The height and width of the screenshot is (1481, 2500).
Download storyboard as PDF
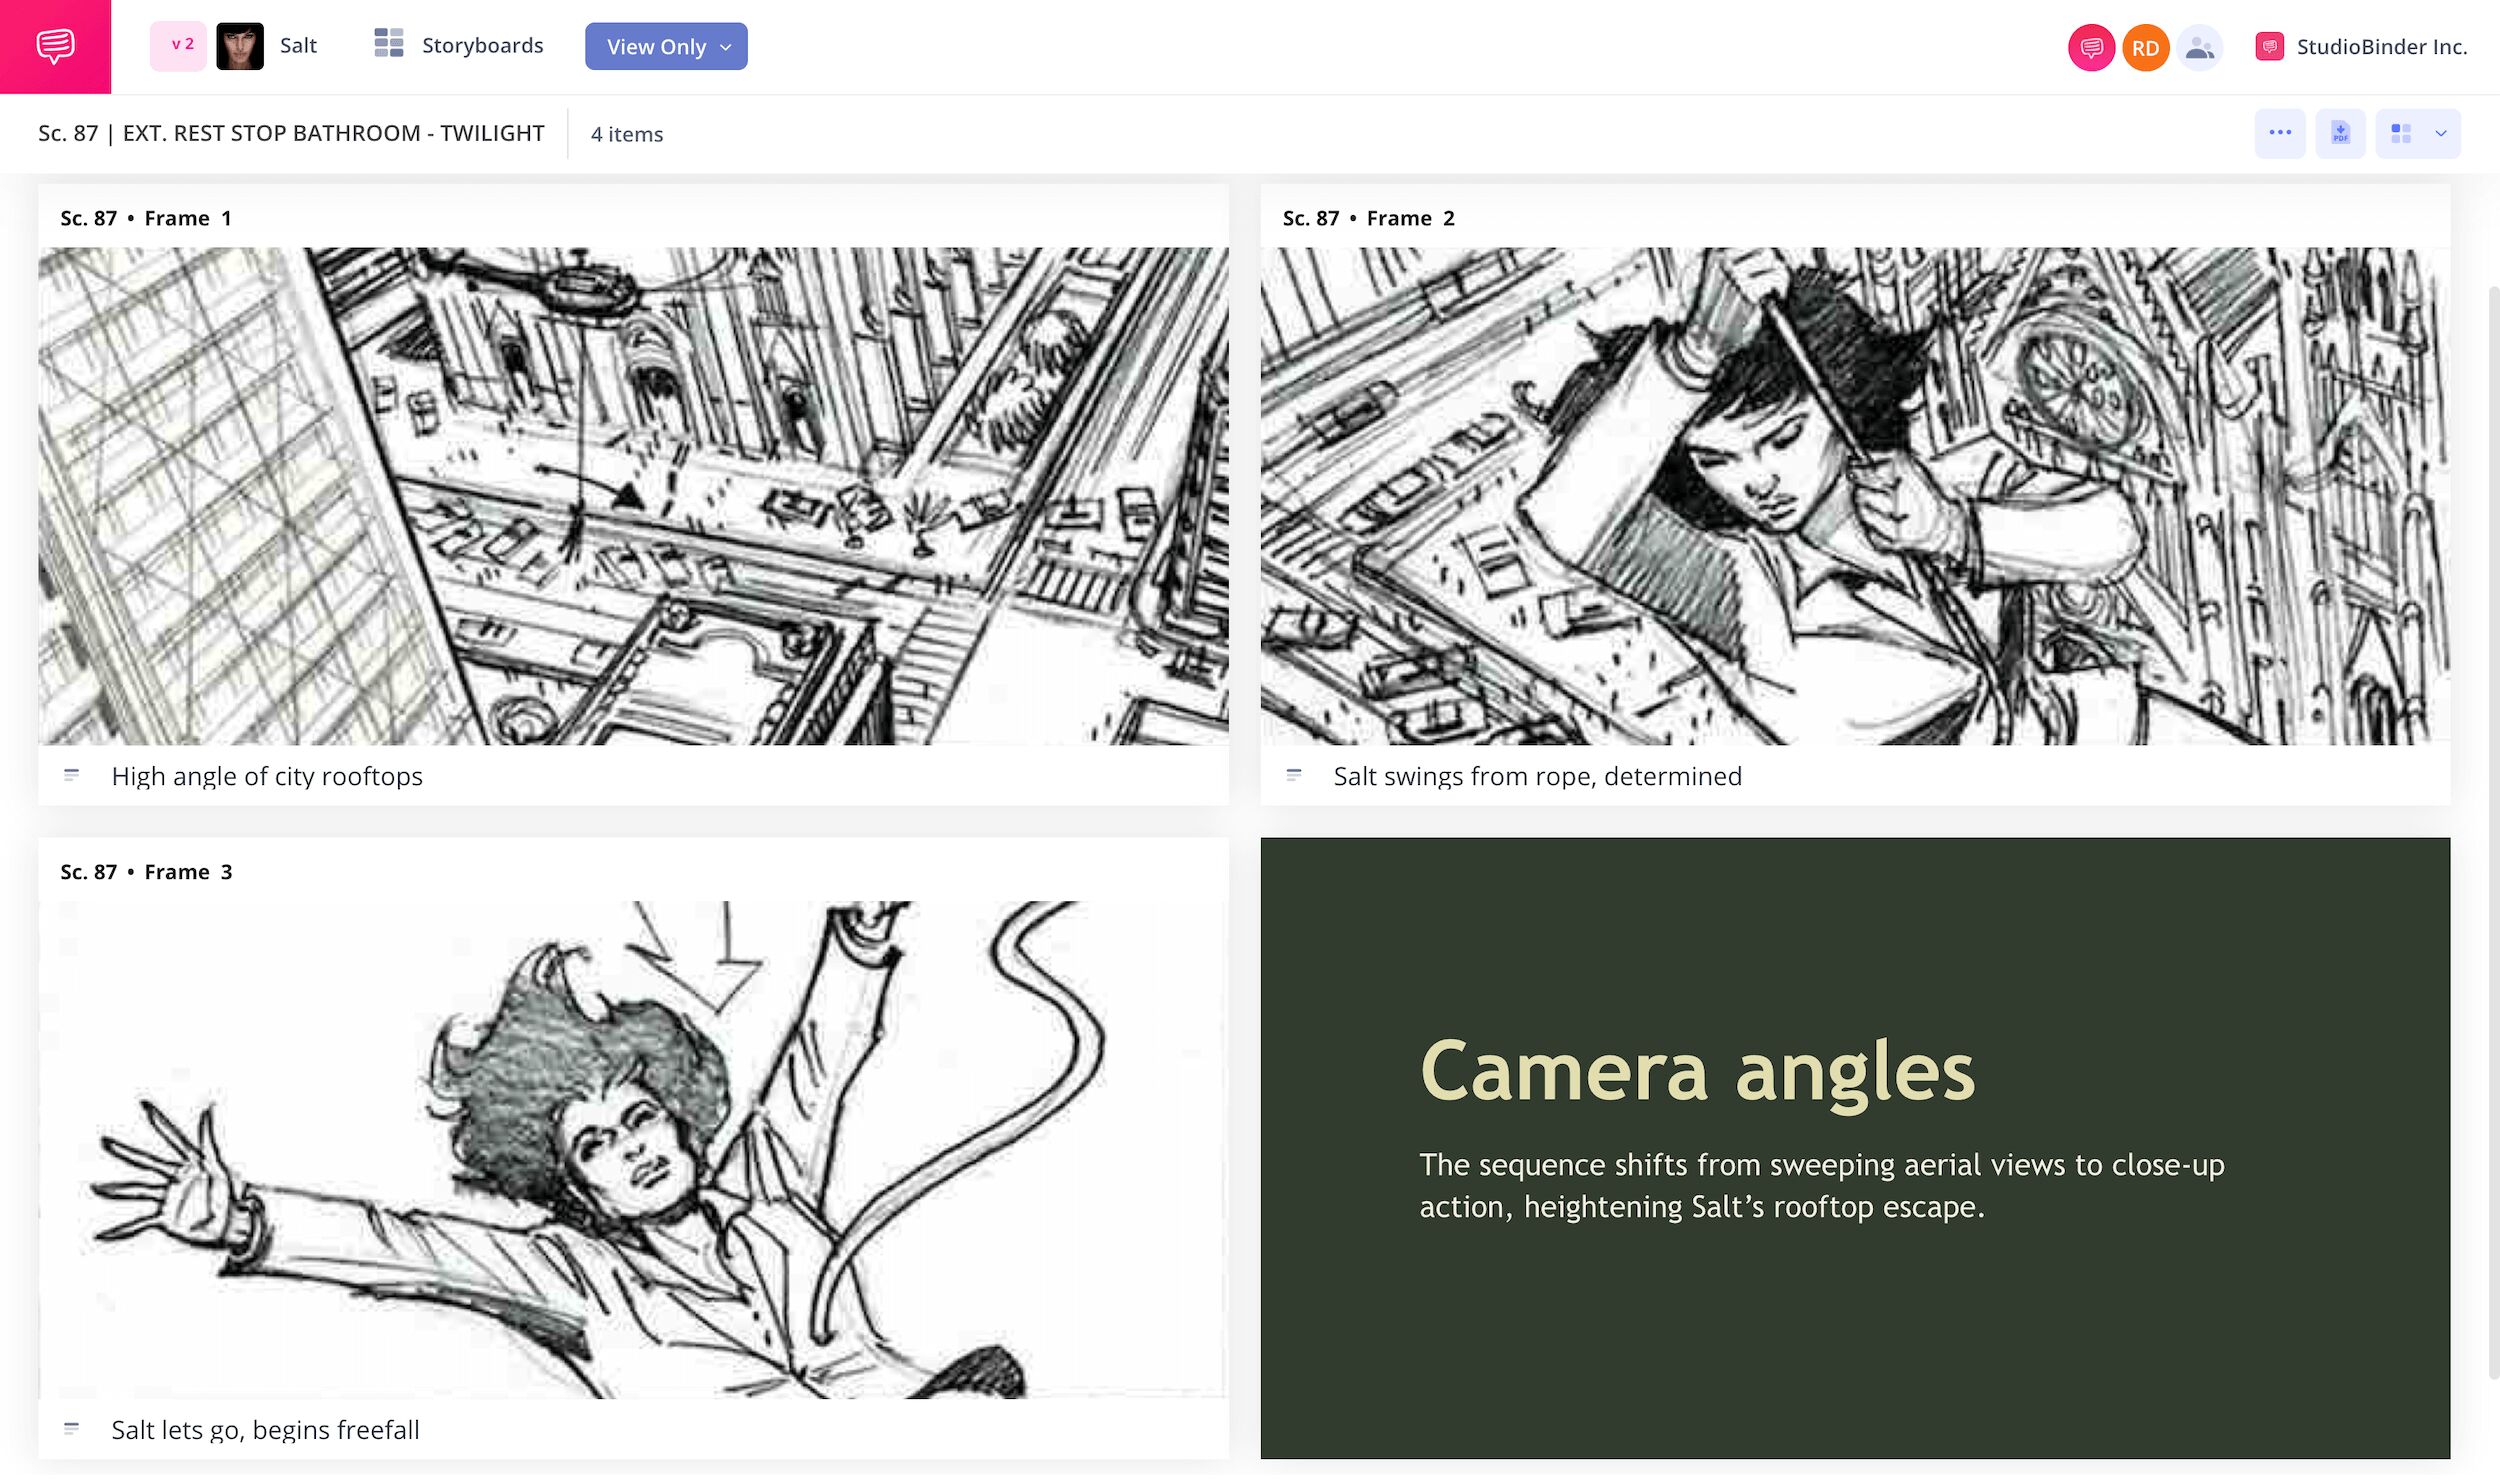click(x=2340, y=133)
